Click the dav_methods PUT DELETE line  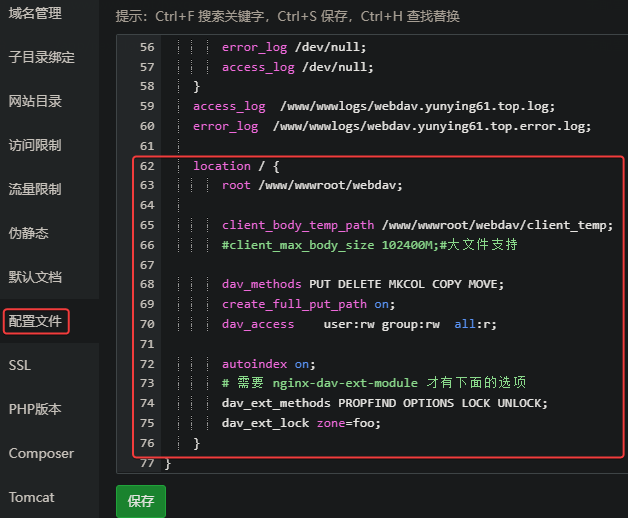(363, 284)
